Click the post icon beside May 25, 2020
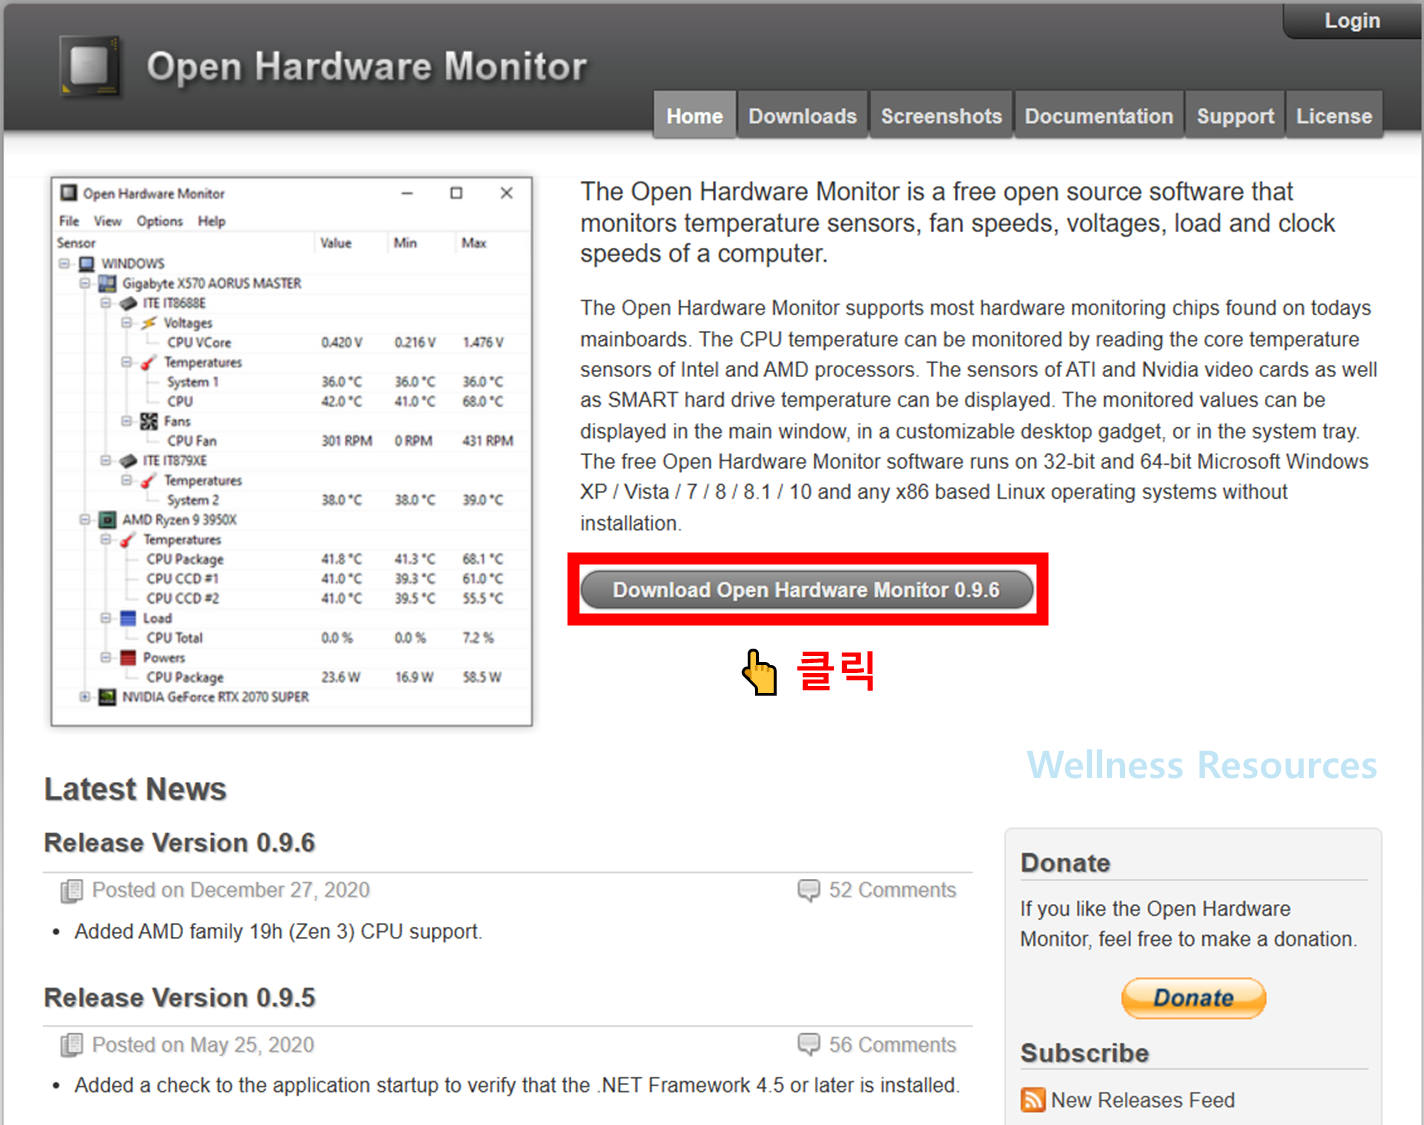 [71, 1045]
